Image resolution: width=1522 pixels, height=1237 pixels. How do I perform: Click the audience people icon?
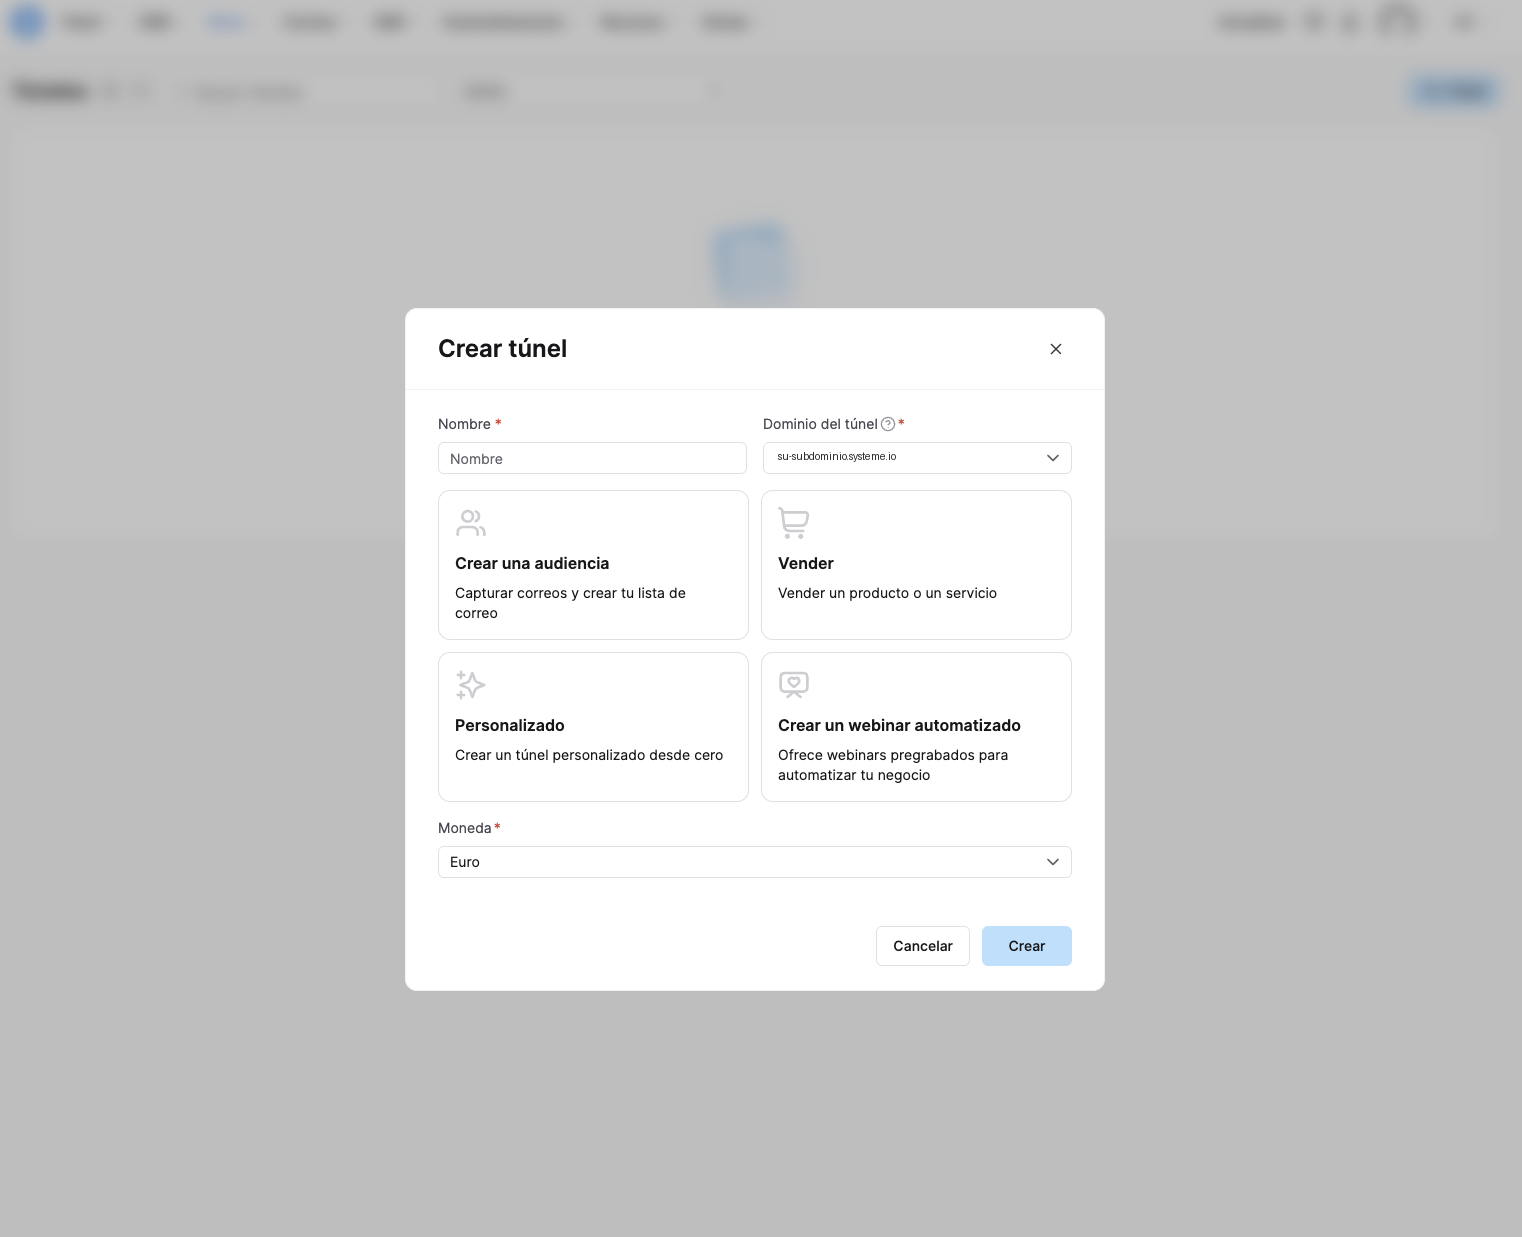point(471,523)
